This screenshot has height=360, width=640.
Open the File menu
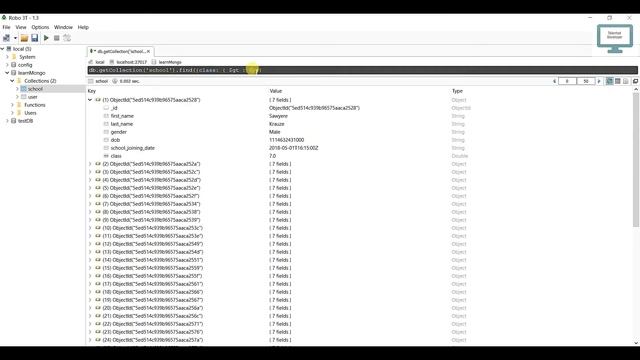pos(7,27)
